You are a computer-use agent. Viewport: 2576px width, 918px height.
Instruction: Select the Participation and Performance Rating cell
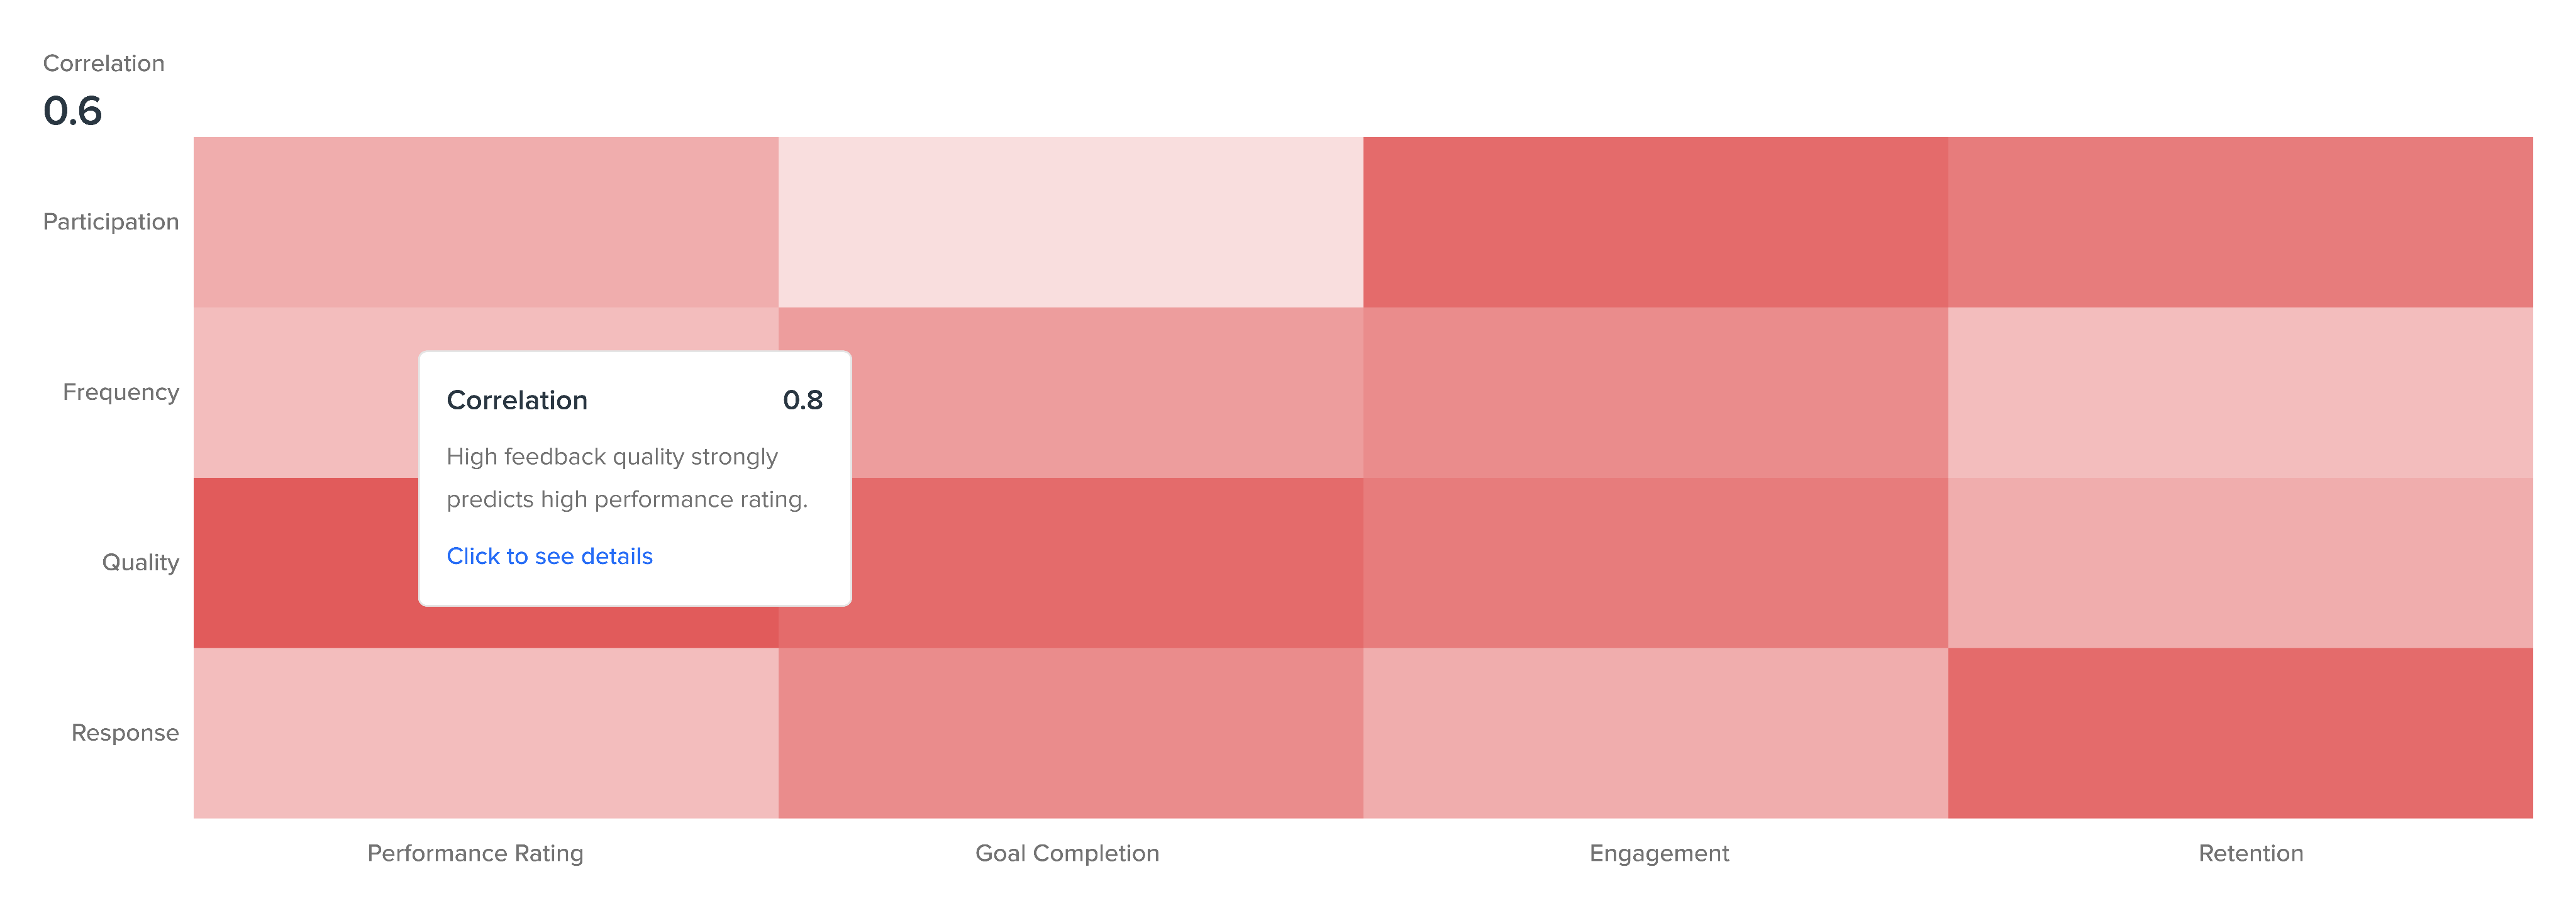point(485,222)
